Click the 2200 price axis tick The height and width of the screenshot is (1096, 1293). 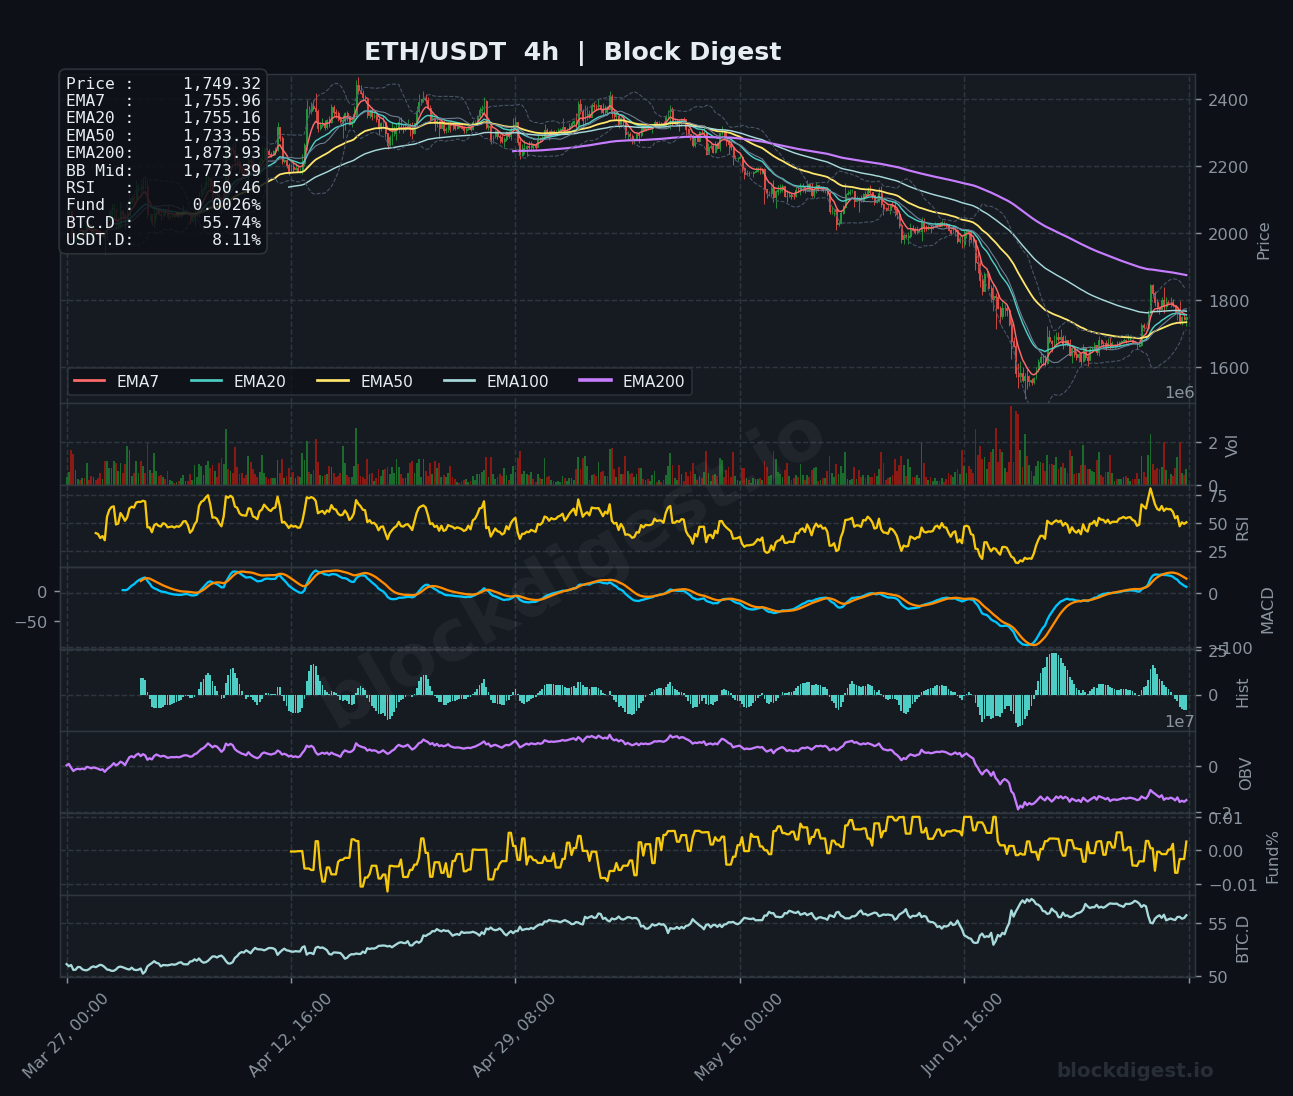[1227, 167]
